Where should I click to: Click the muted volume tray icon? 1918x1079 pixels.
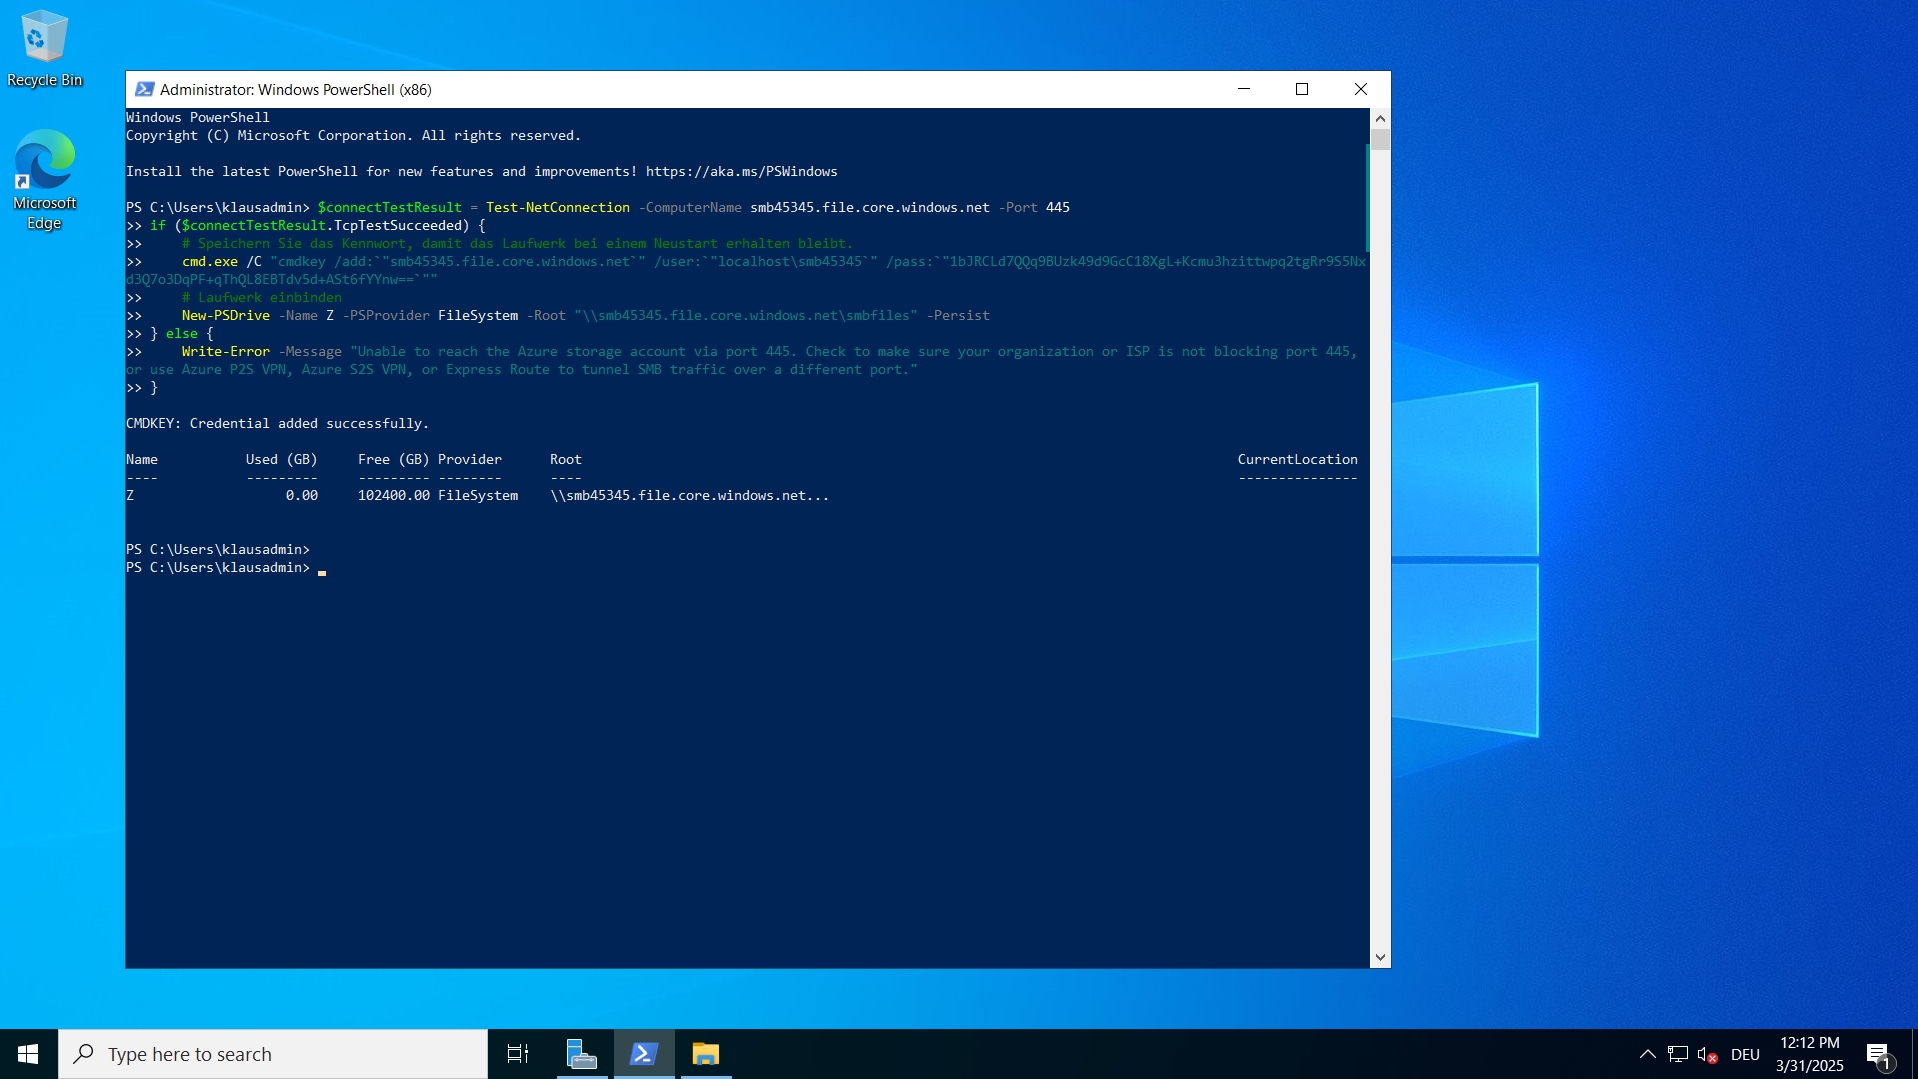pos(1707,1054)
